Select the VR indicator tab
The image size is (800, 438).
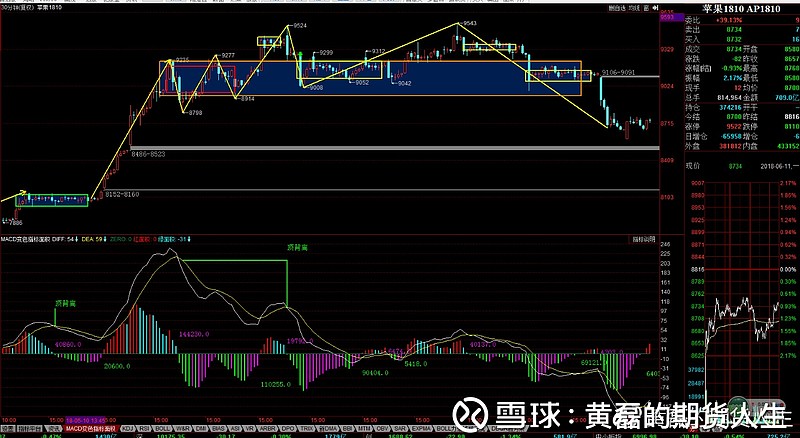coord(249,428)
